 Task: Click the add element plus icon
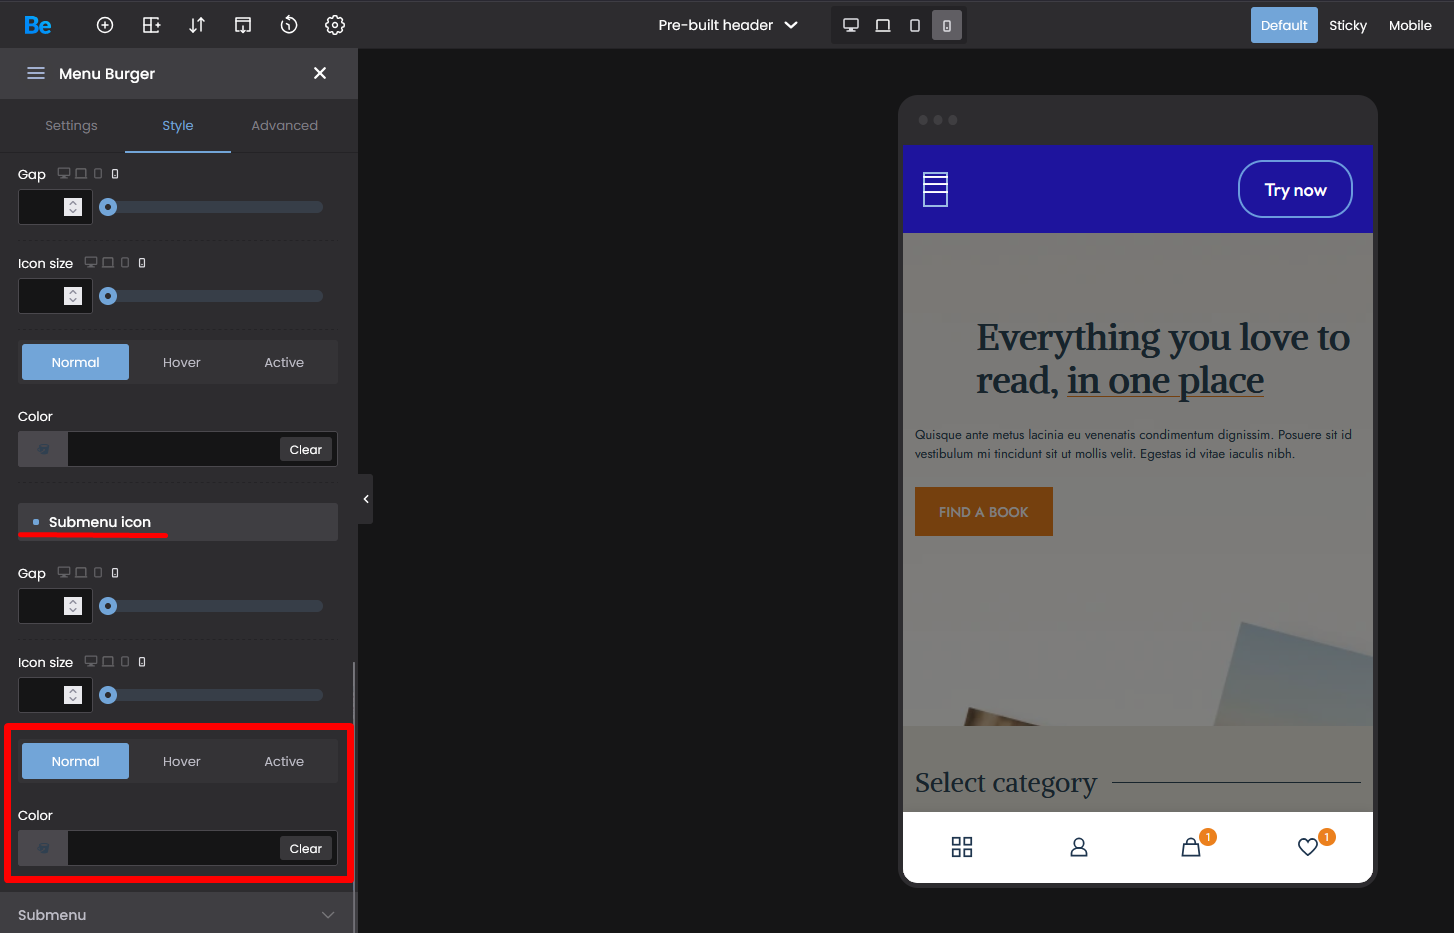click(105, 25)
